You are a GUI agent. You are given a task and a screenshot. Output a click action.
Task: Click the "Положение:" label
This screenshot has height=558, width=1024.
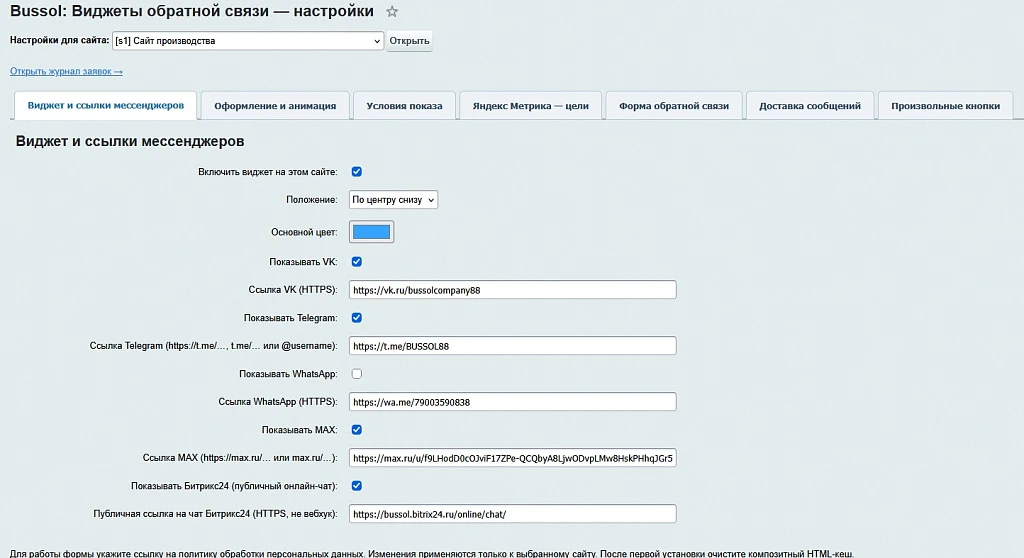(312, 200)
